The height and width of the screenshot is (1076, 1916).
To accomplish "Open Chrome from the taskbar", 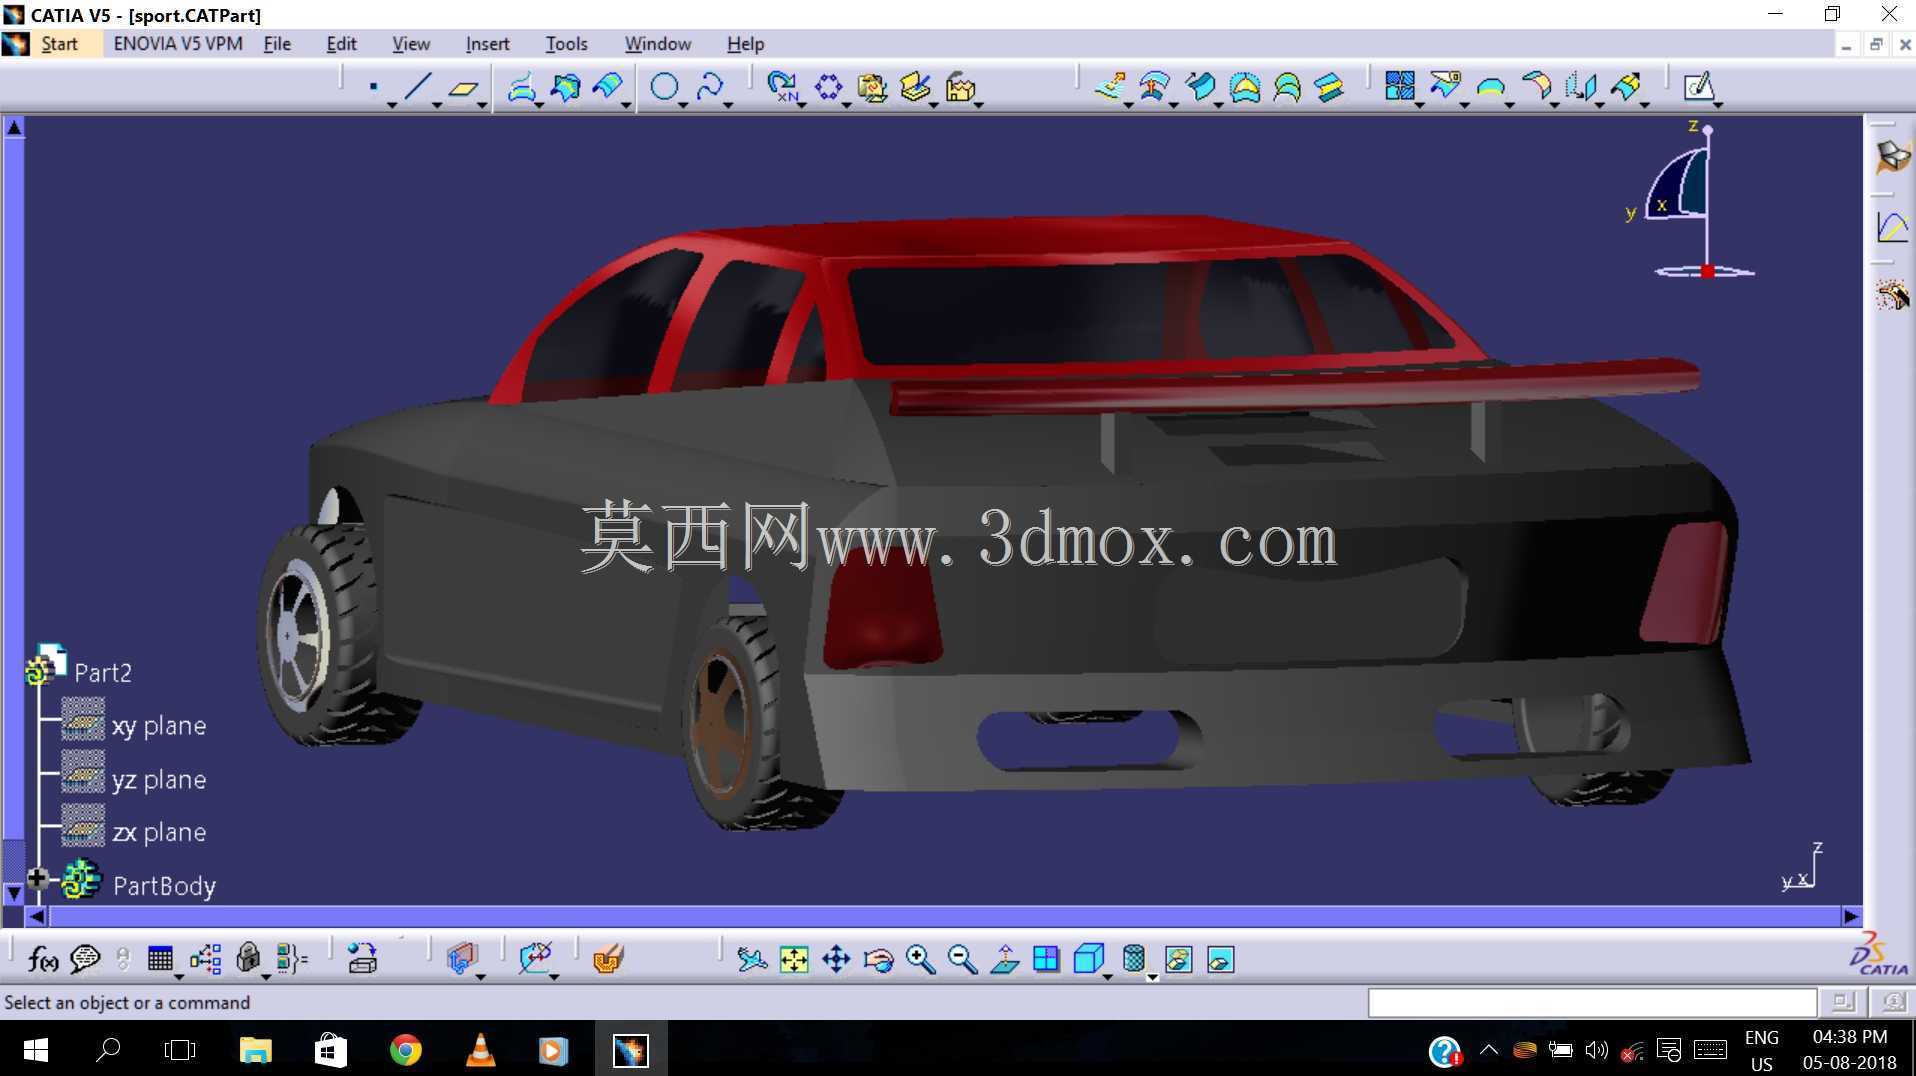I will [x=405, y=1050].
